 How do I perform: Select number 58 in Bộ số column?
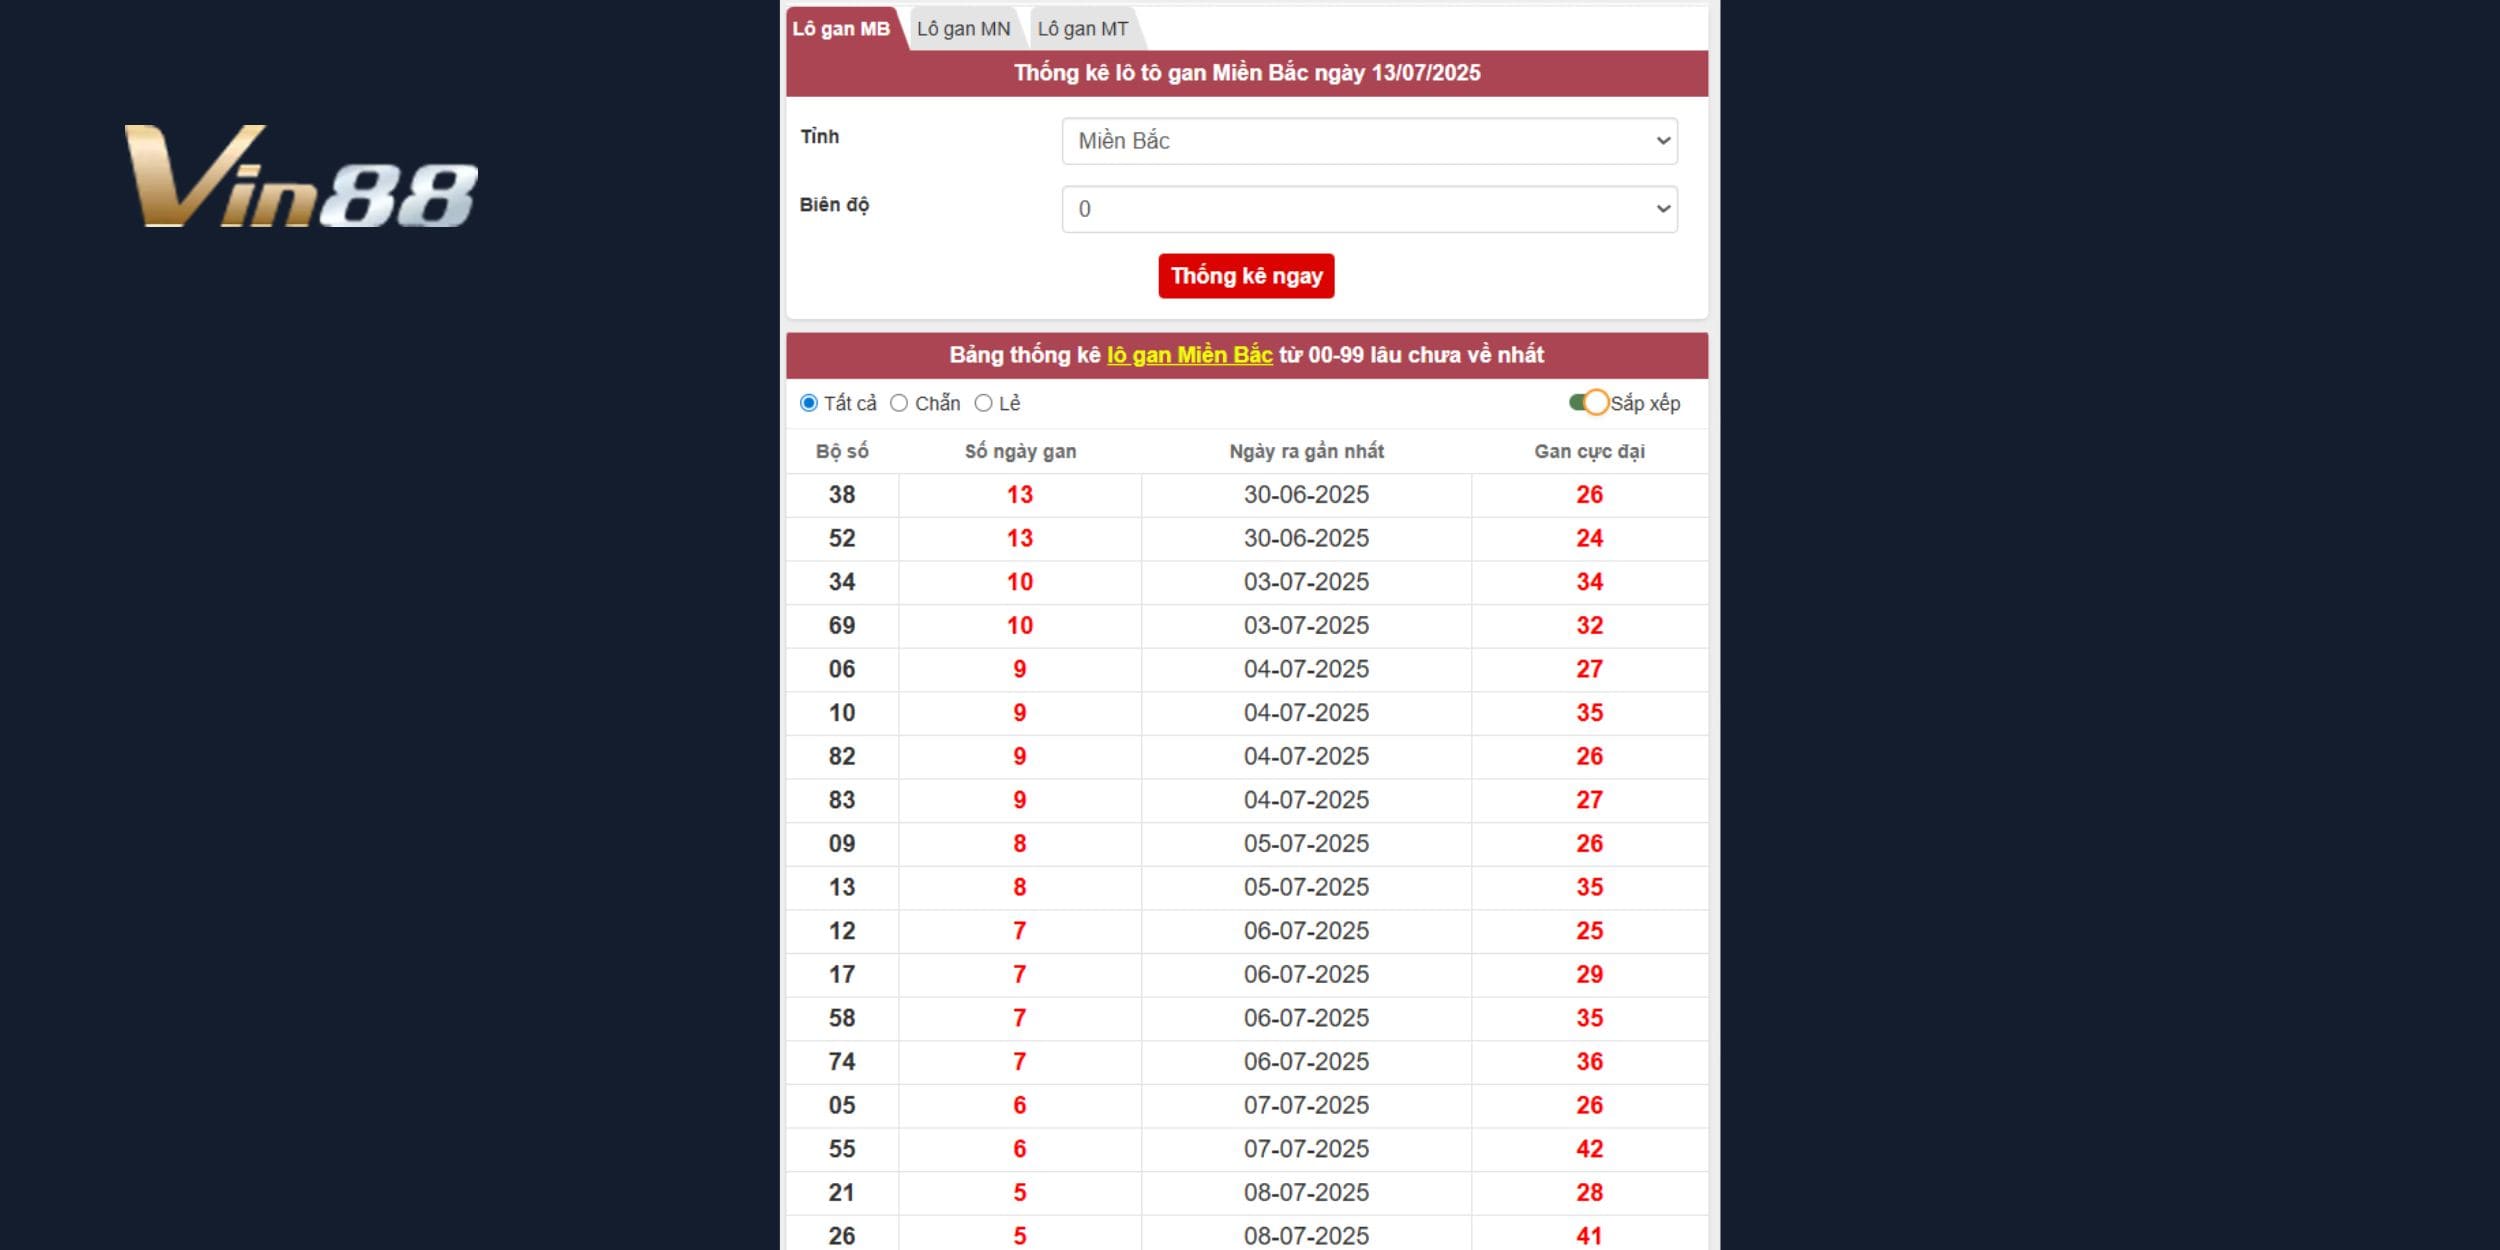[842, 1019]
